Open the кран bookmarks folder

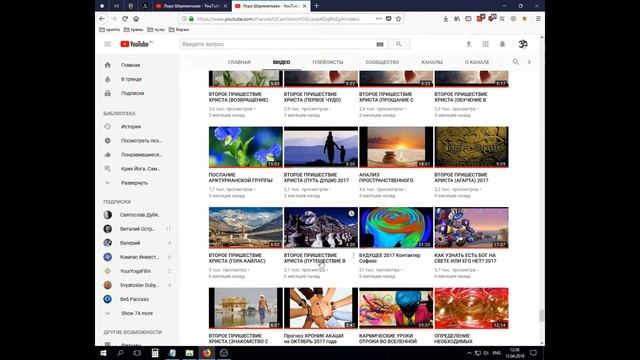[x=133, y=29]
